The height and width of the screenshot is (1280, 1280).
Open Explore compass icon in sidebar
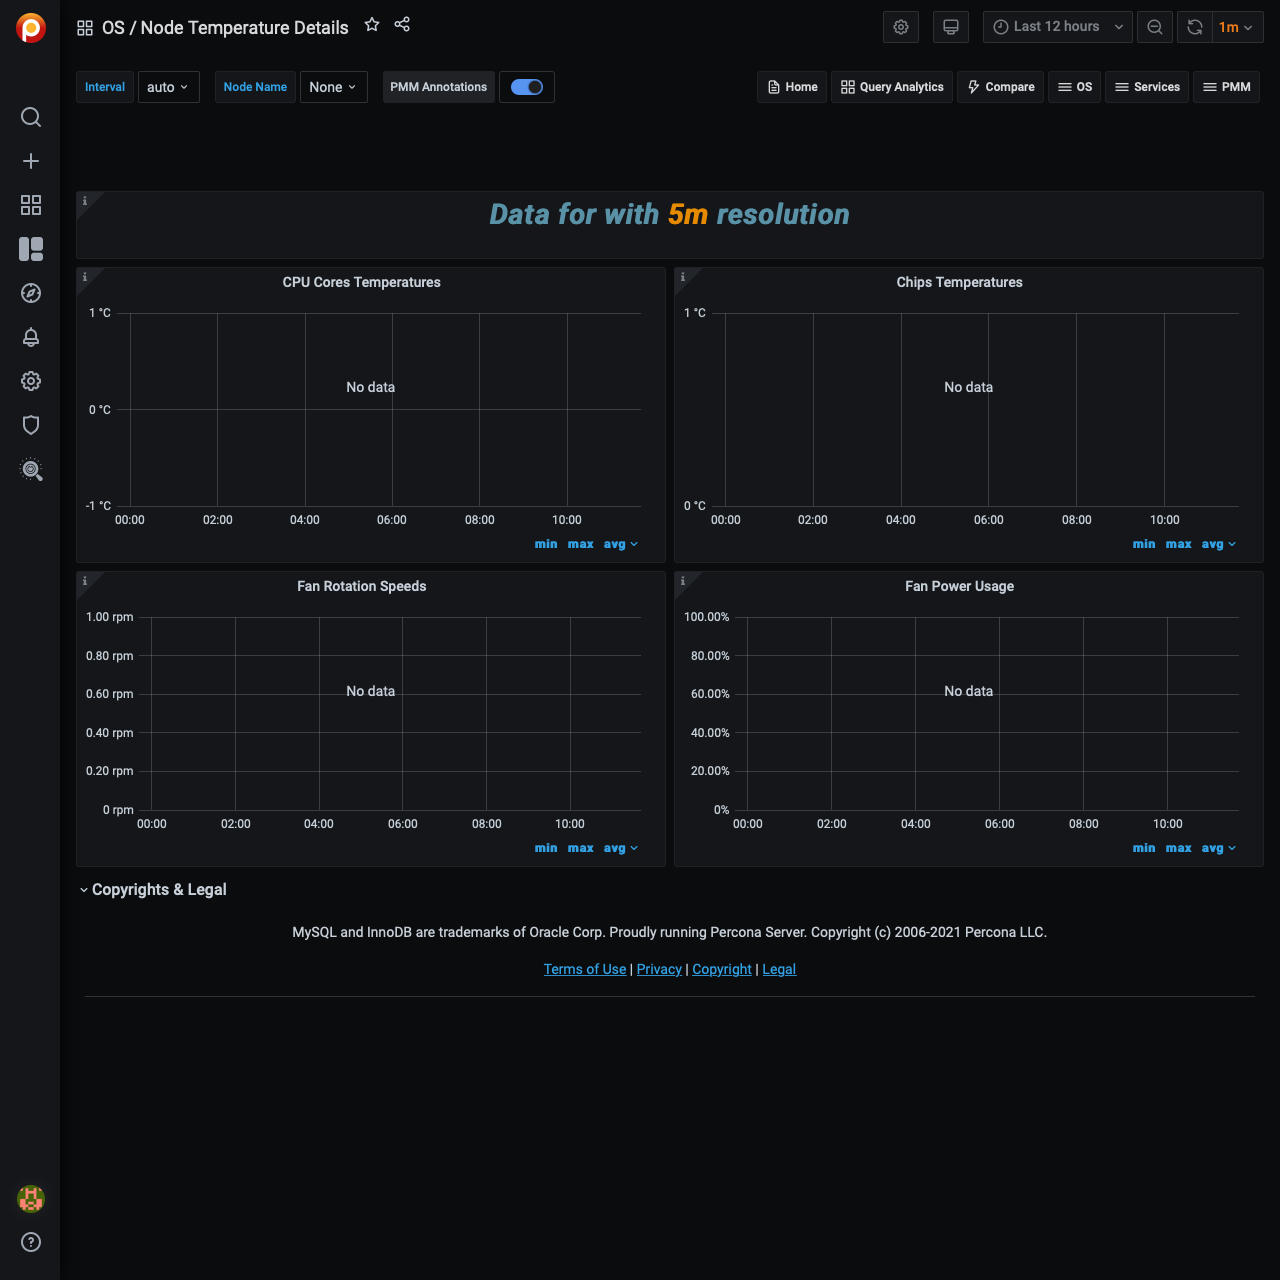click(31, 293)
